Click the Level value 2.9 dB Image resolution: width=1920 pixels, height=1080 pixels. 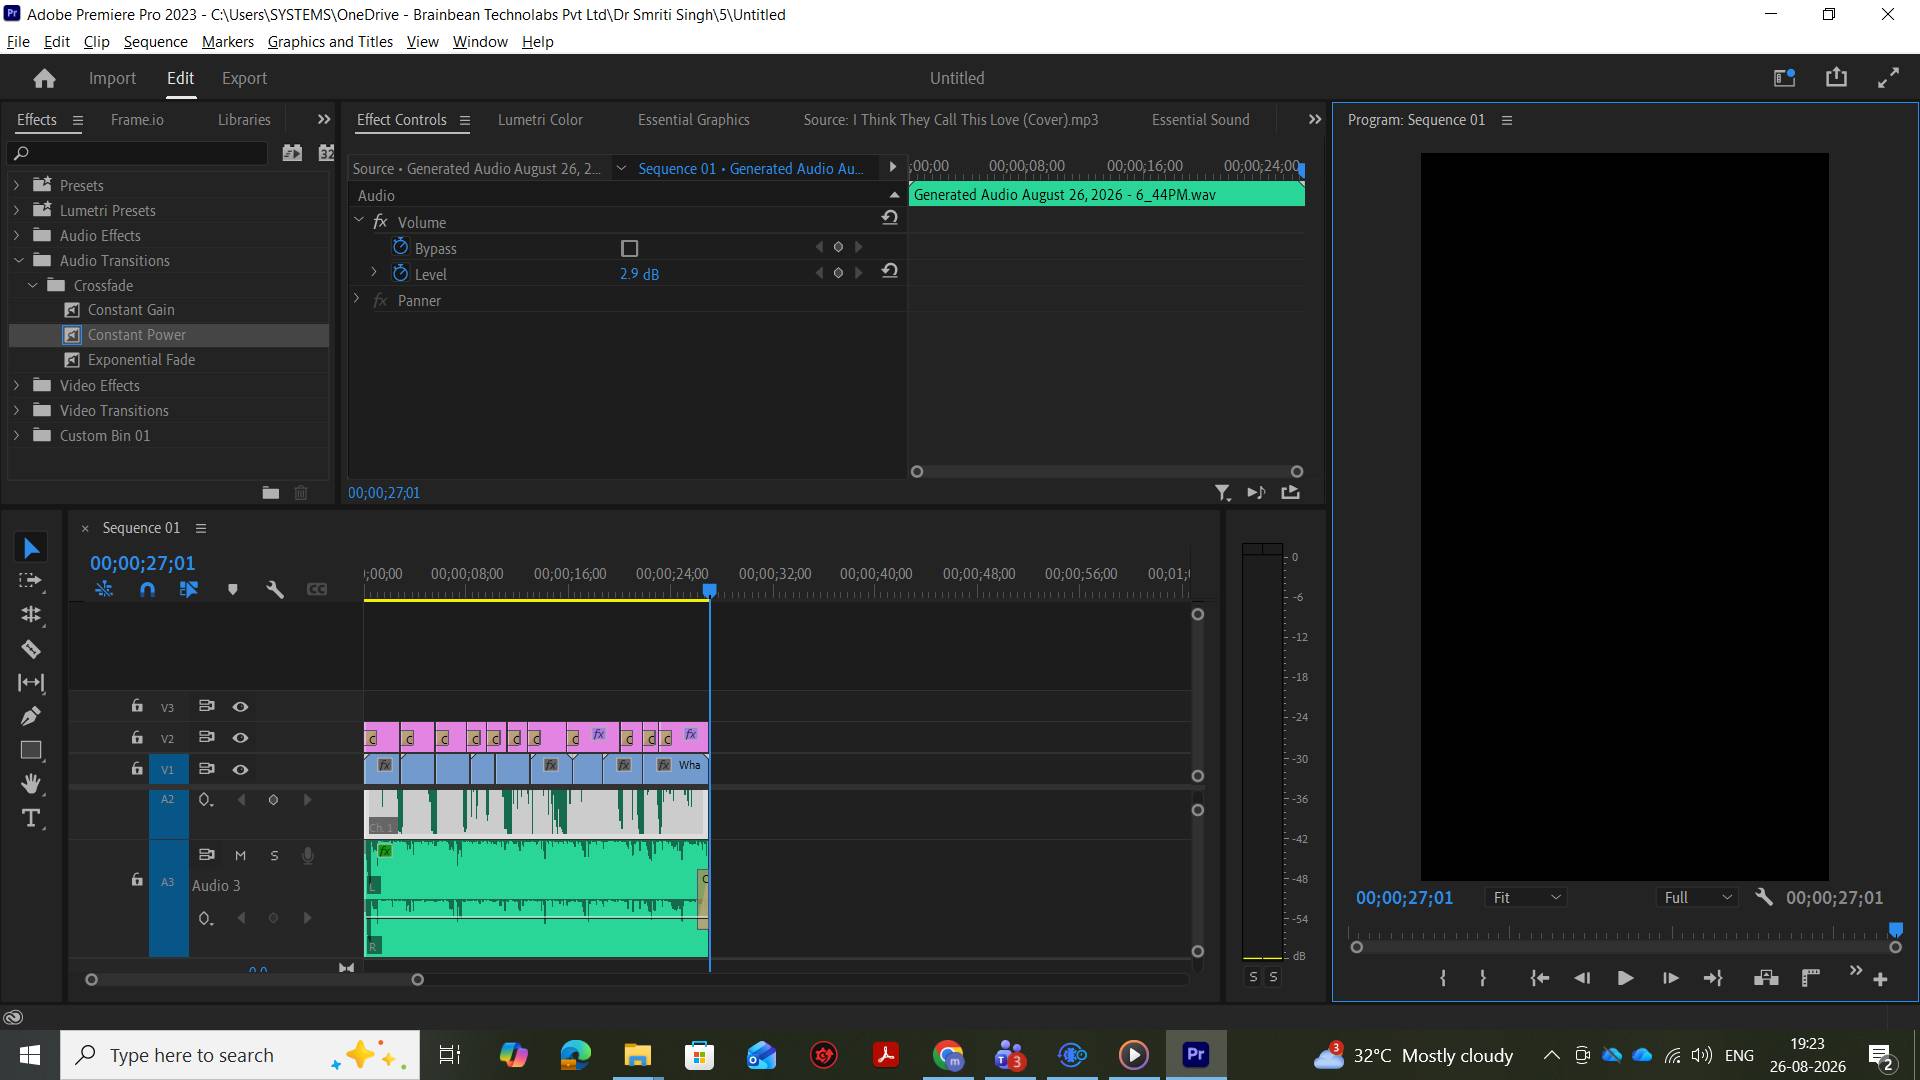coord(639,274)
